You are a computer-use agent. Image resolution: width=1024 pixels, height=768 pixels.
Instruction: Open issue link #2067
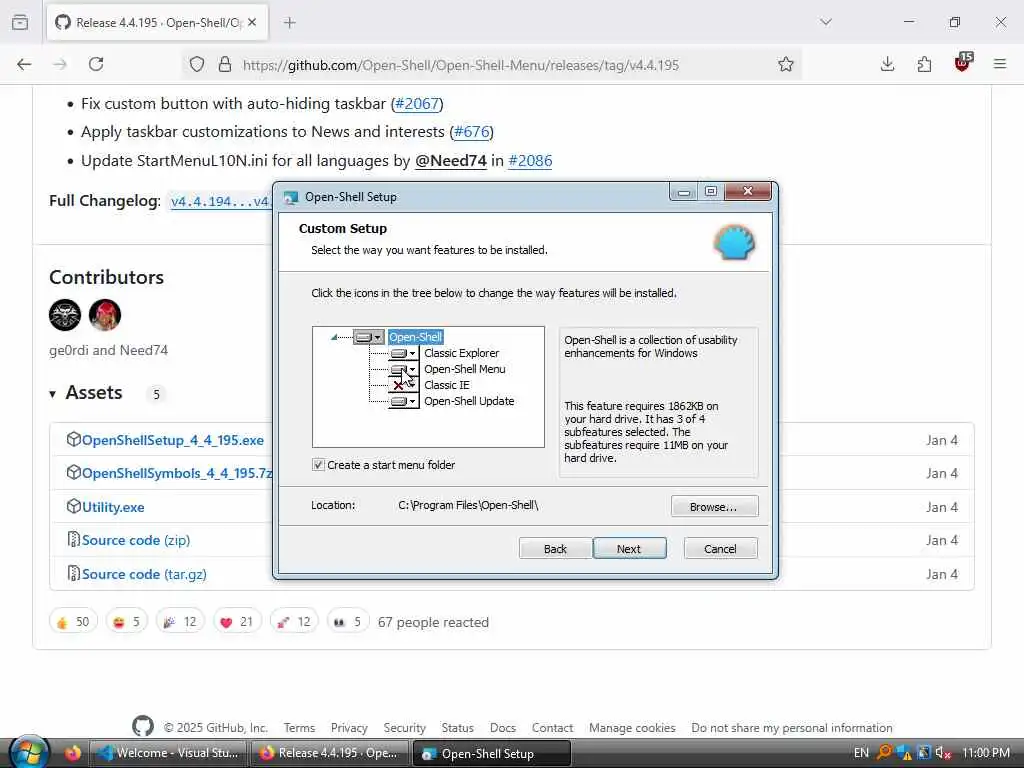pyautogui.click(x=417, y=104)
